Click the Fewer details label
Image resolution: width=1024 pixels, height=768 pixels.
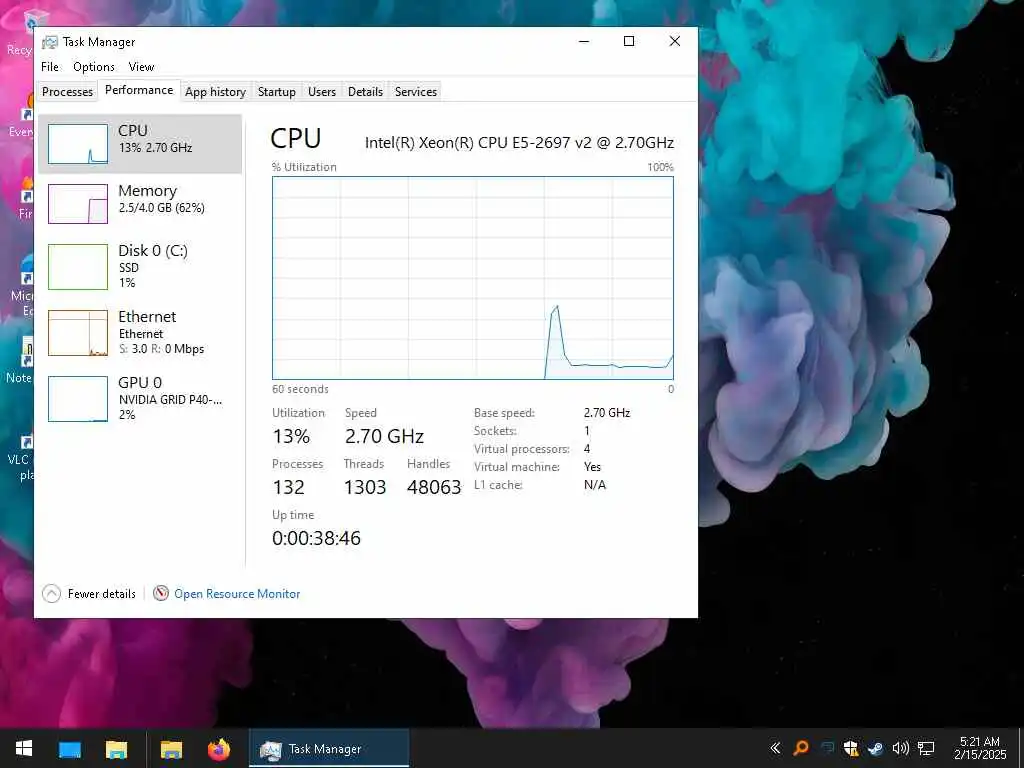coord(102,594)
